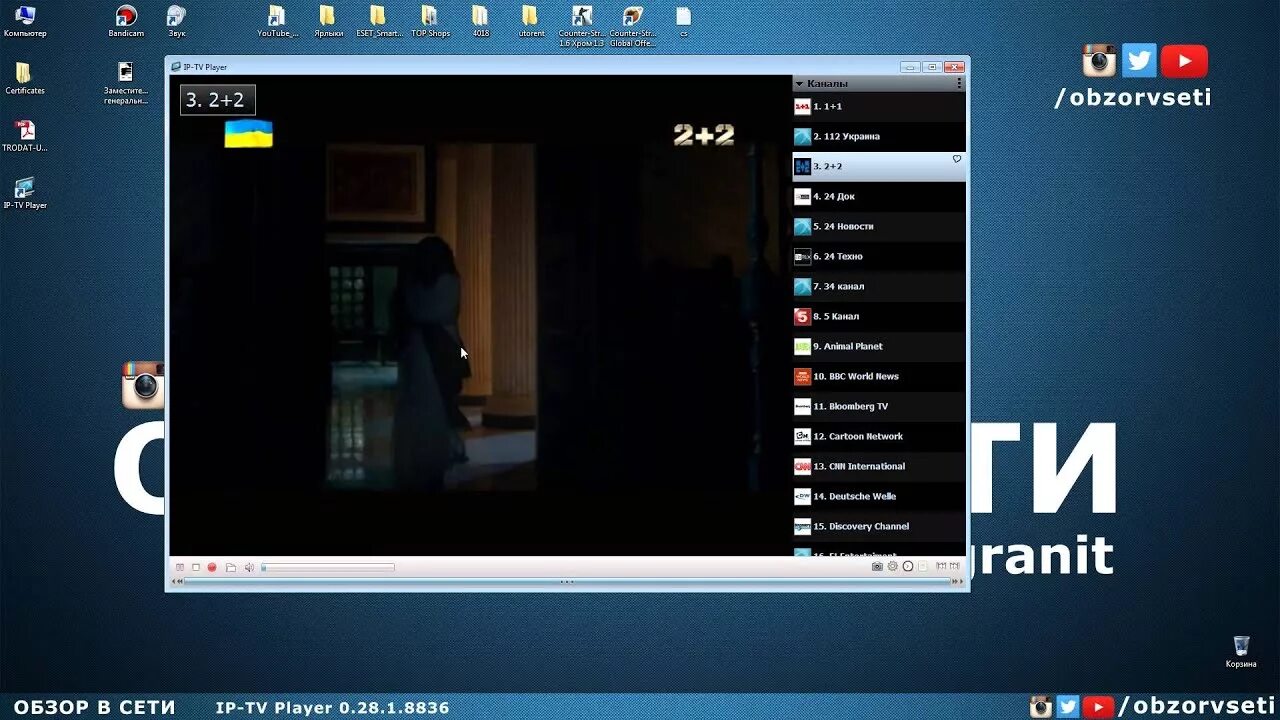Open file with the folder icon
1280x720 pixels.
point(231,567)
